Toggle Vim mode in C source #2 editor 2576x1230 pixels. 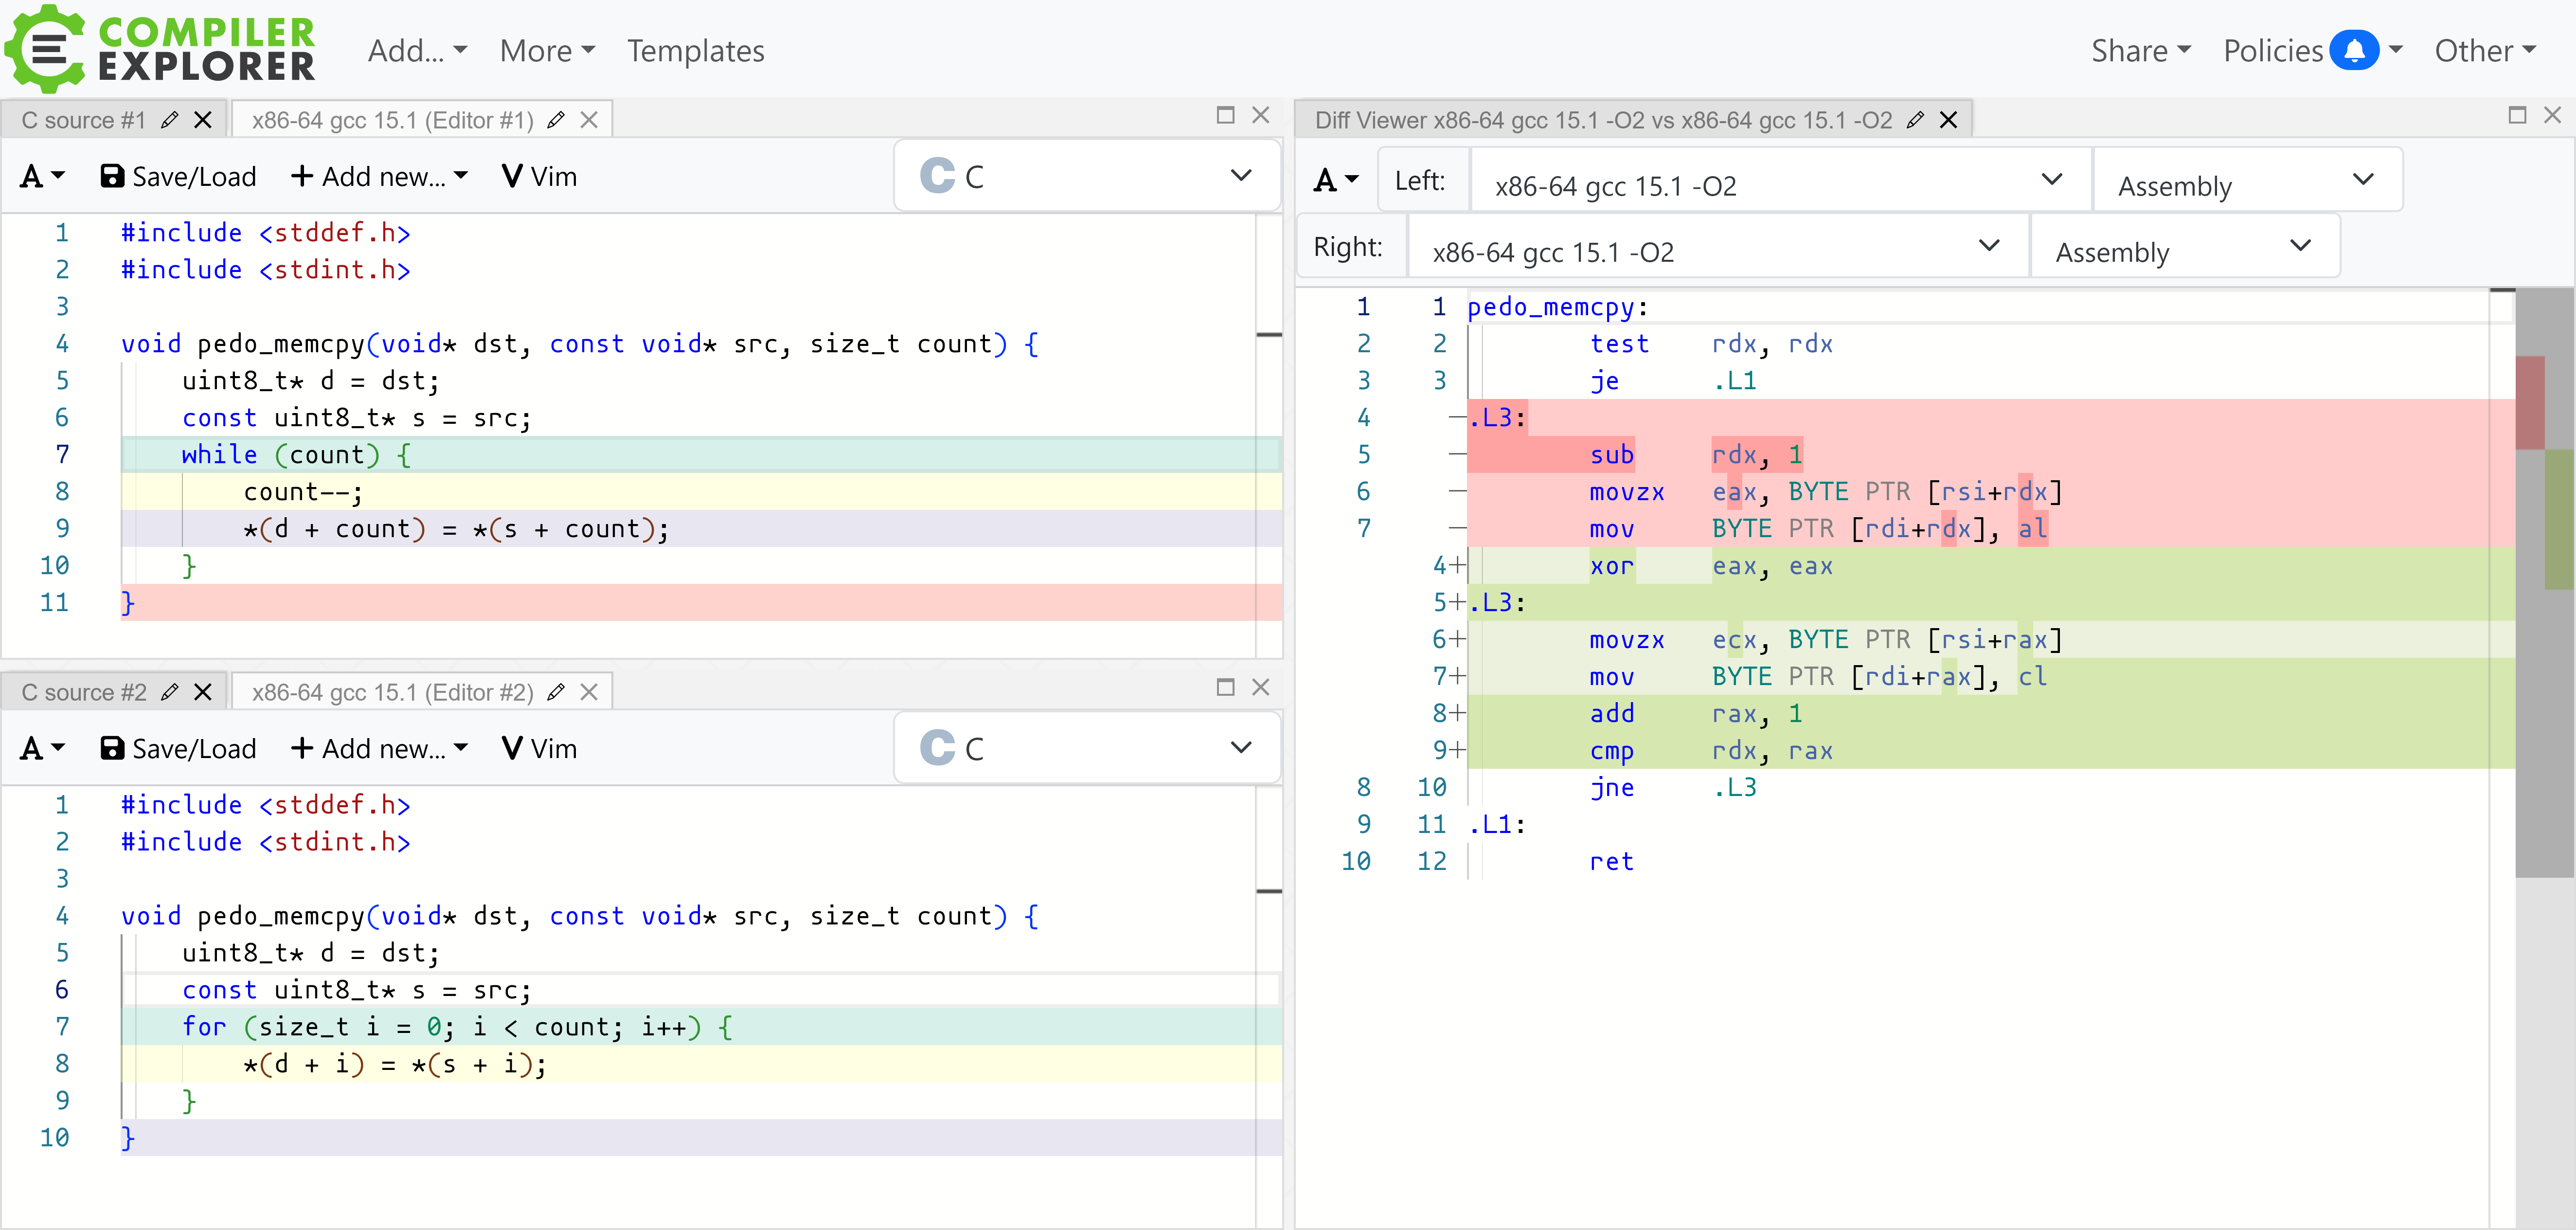(540, 749)
